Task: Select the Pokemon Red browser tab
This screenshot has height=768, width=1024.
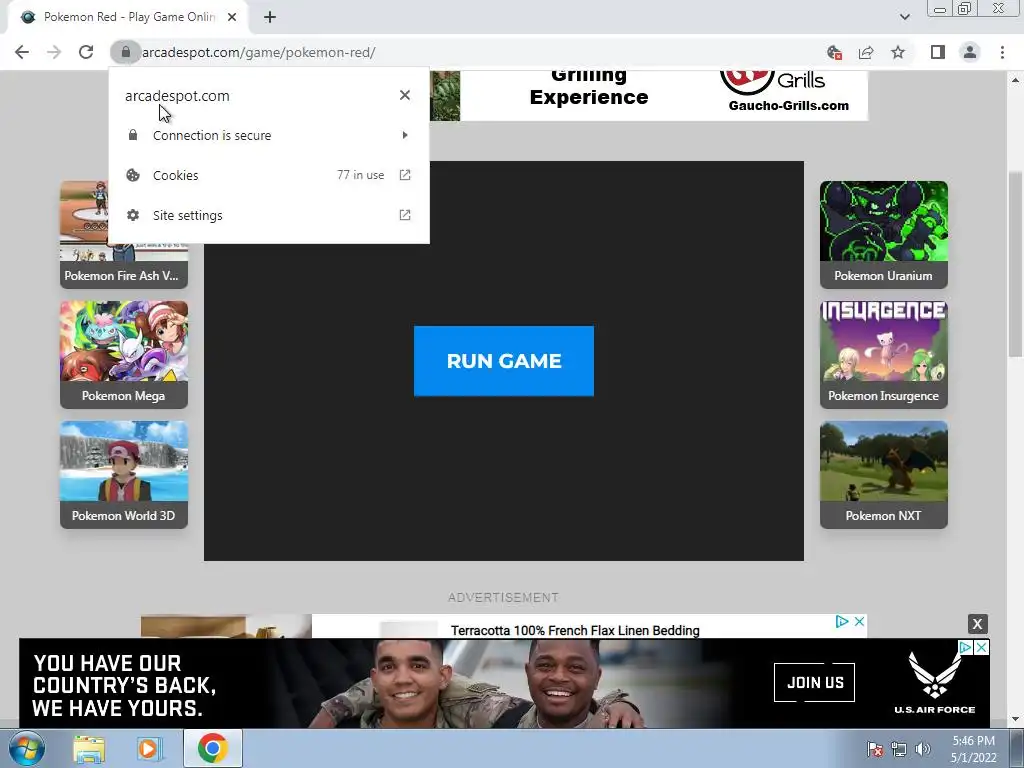Action: [128, 17]
